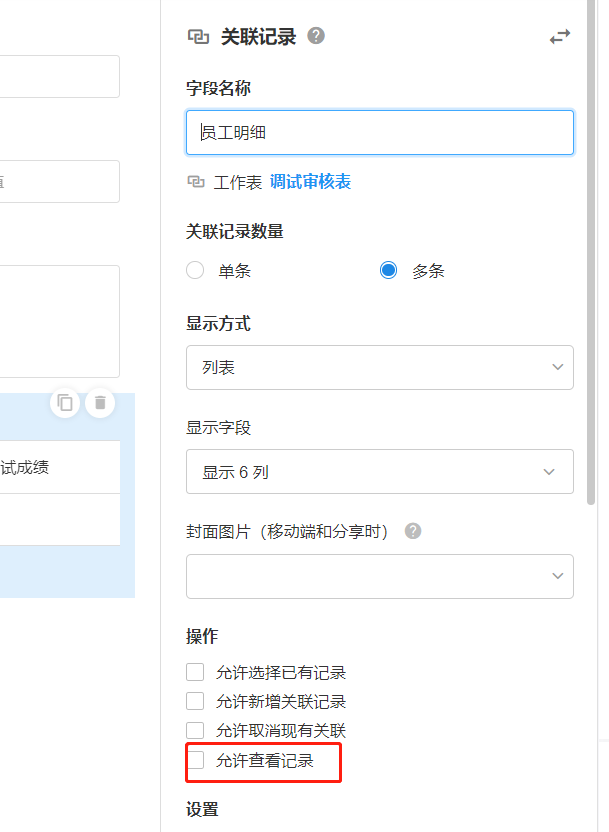The height and width of the screenshot is (832, 609).
Task: Copy the selected field with duplicate icon
Action: (x=65, y=403)
